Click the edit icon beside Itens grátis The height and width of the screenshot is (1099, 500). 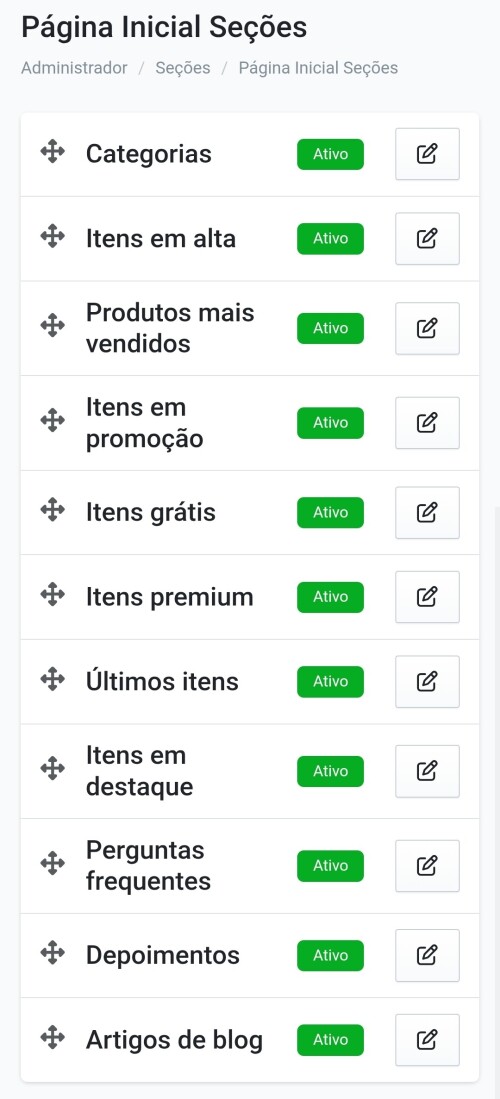tap(427, 512)
